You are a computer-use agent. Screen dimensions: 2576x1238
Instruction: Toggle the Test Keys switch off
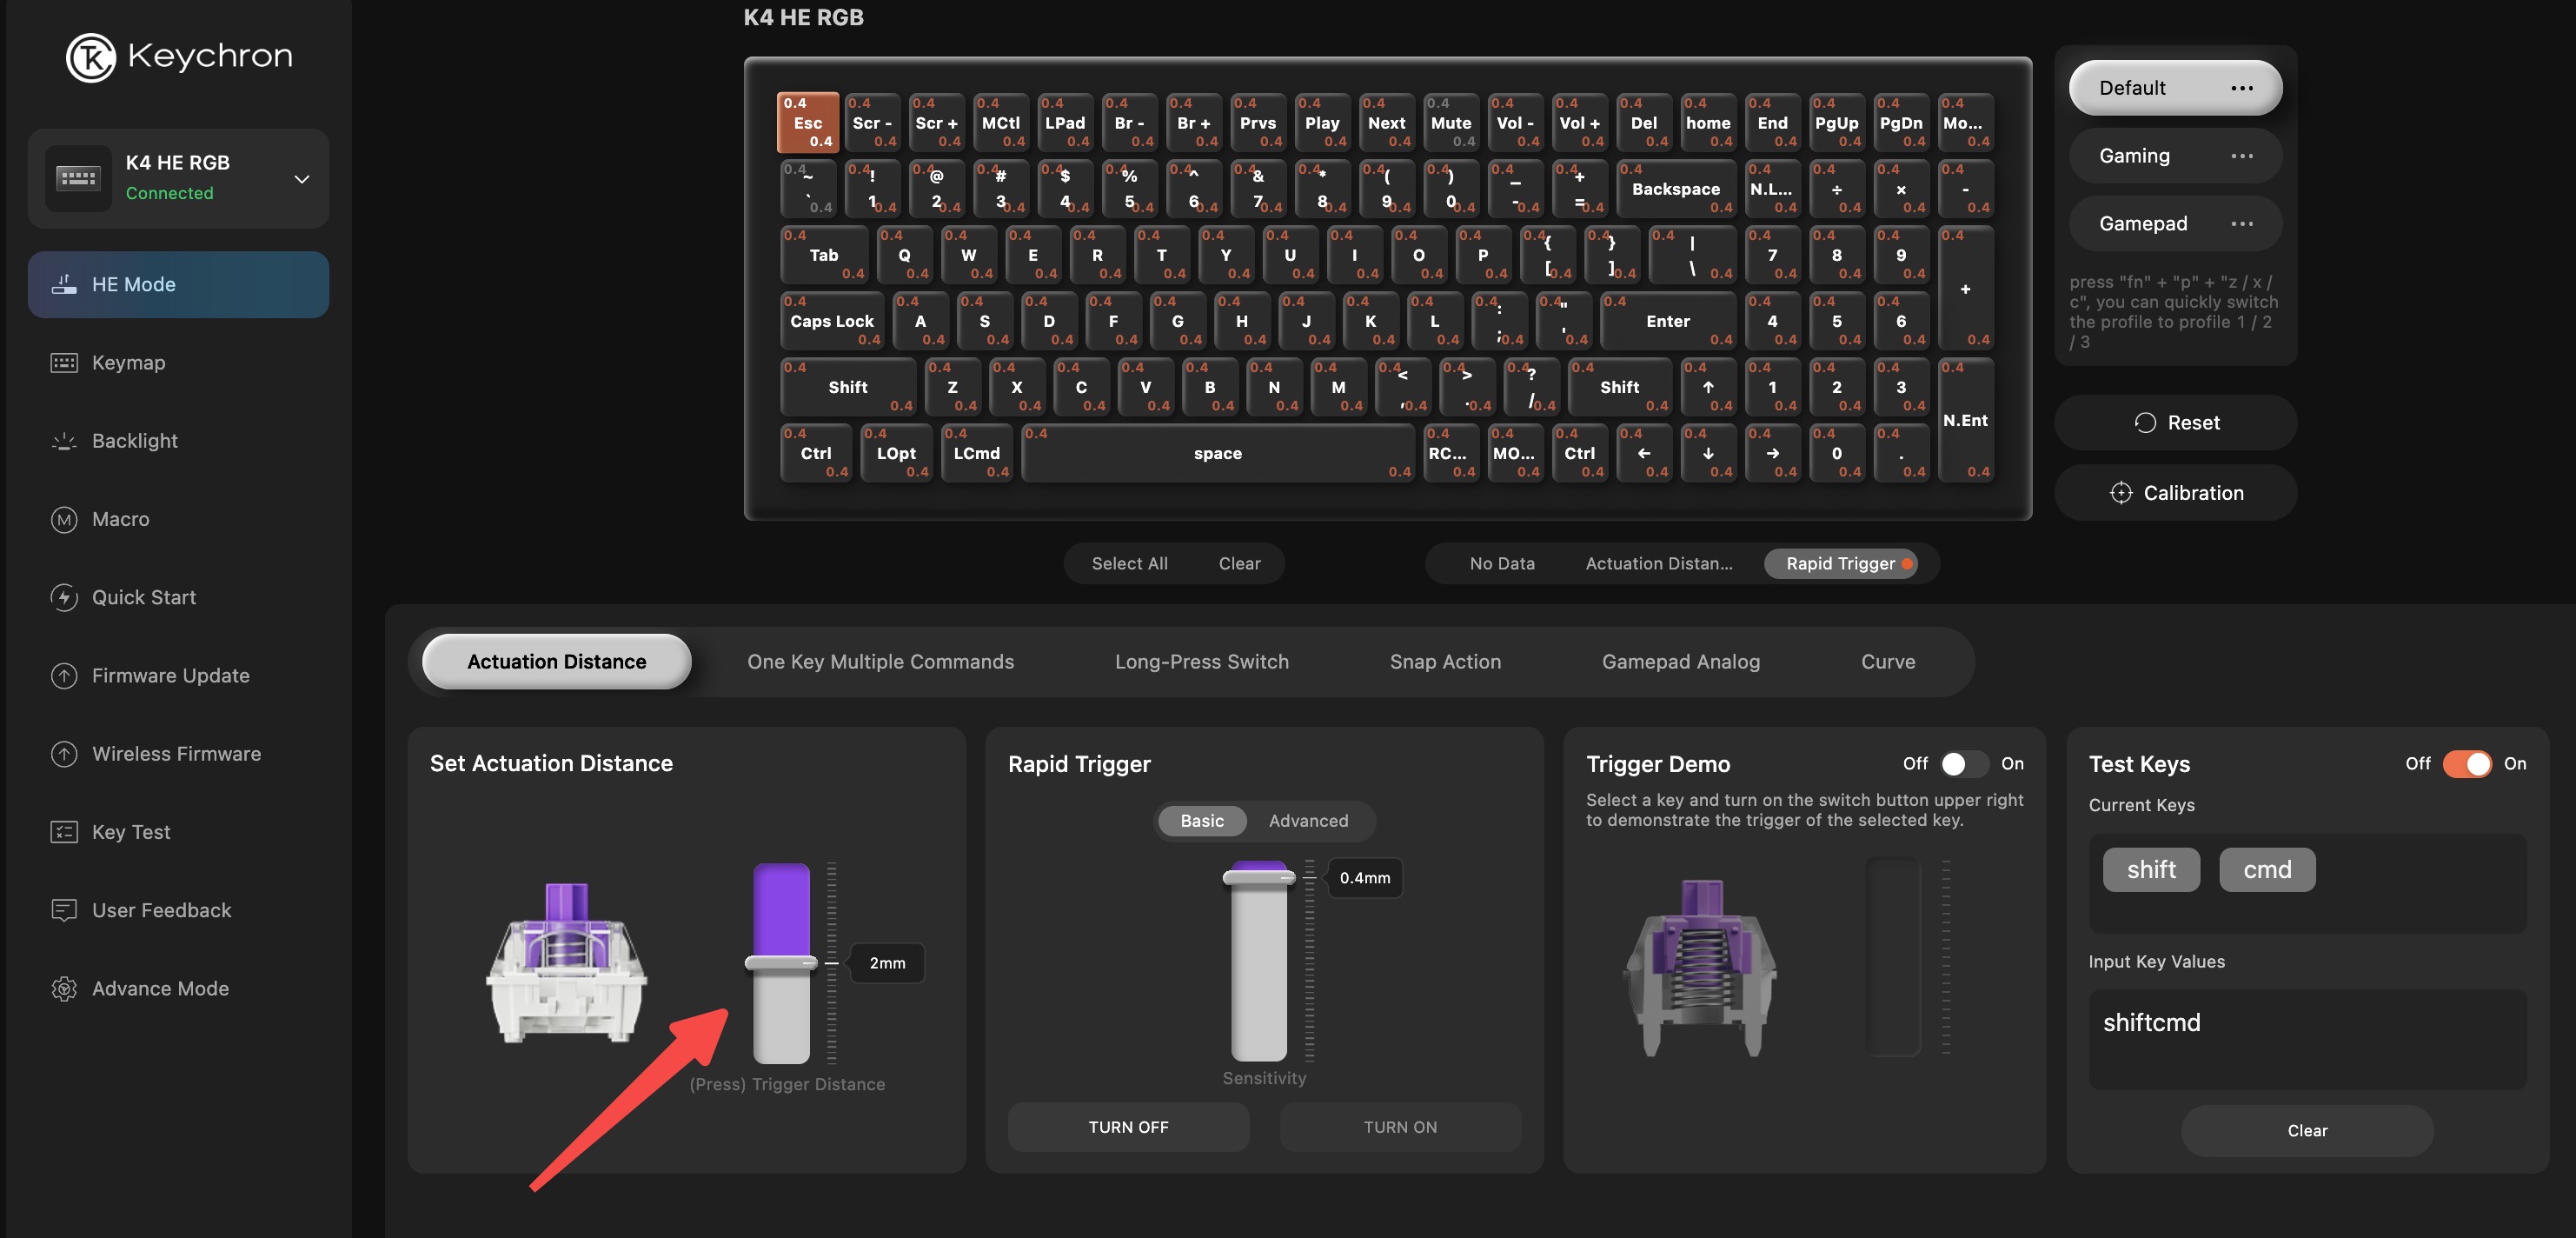point(2467,764)
